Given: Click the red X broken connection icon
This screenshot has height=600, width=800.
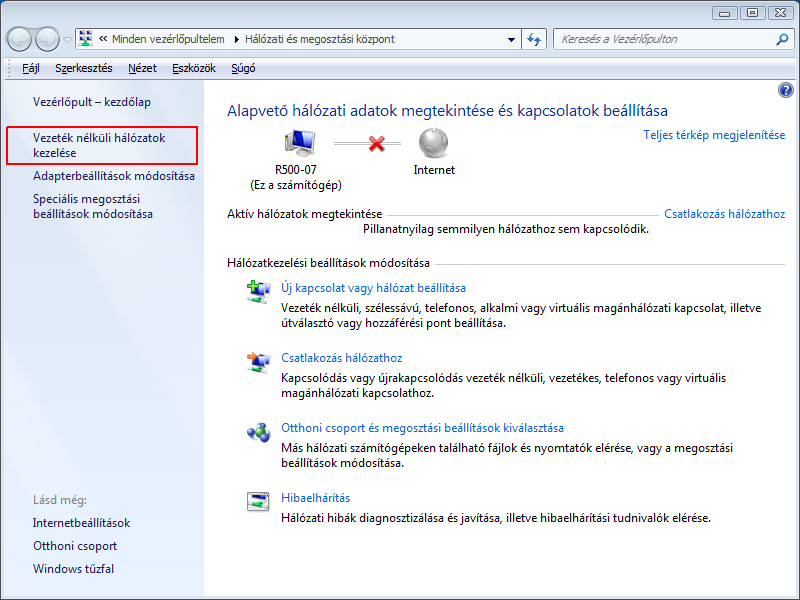Looking at the screenshot, I should tap(377, 144).
